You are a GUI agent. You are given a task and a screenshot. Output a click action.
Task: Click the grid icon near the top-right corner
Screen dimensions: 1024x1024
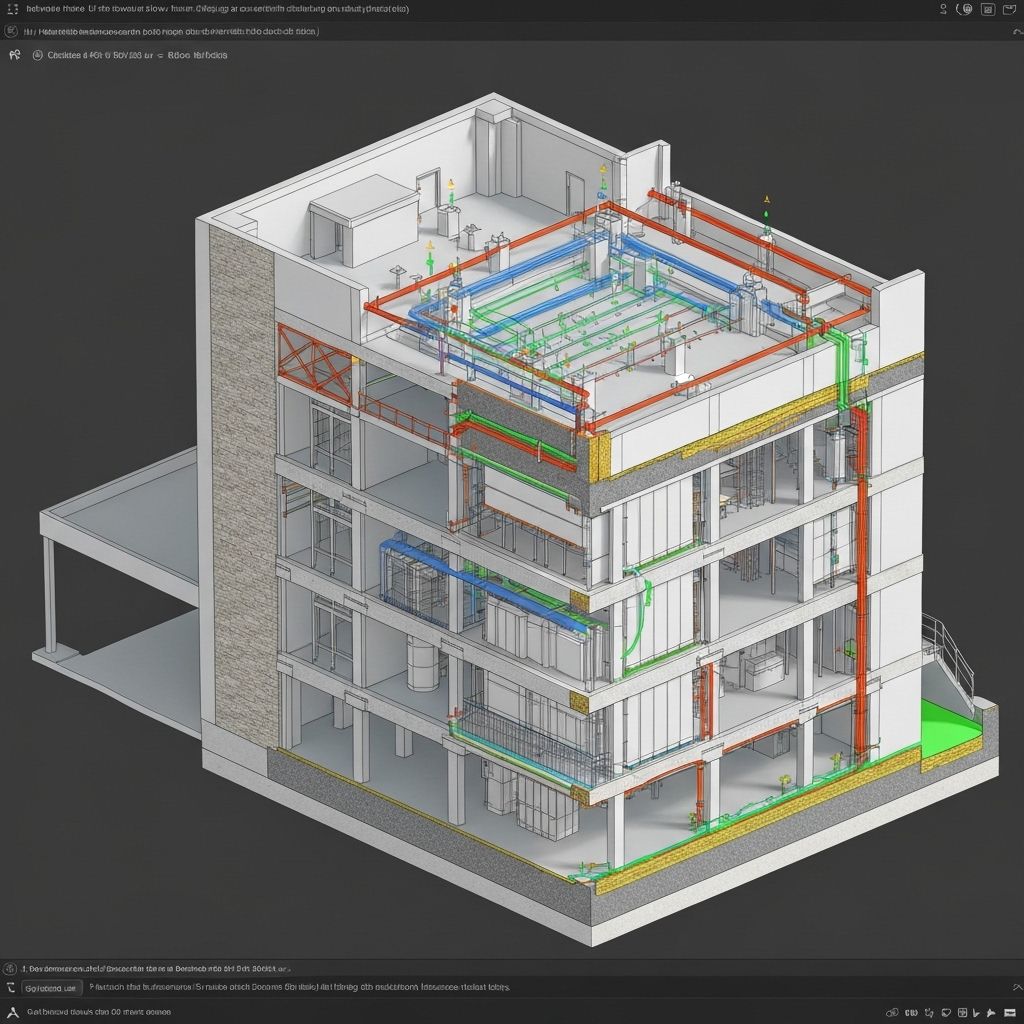(988, 9)
